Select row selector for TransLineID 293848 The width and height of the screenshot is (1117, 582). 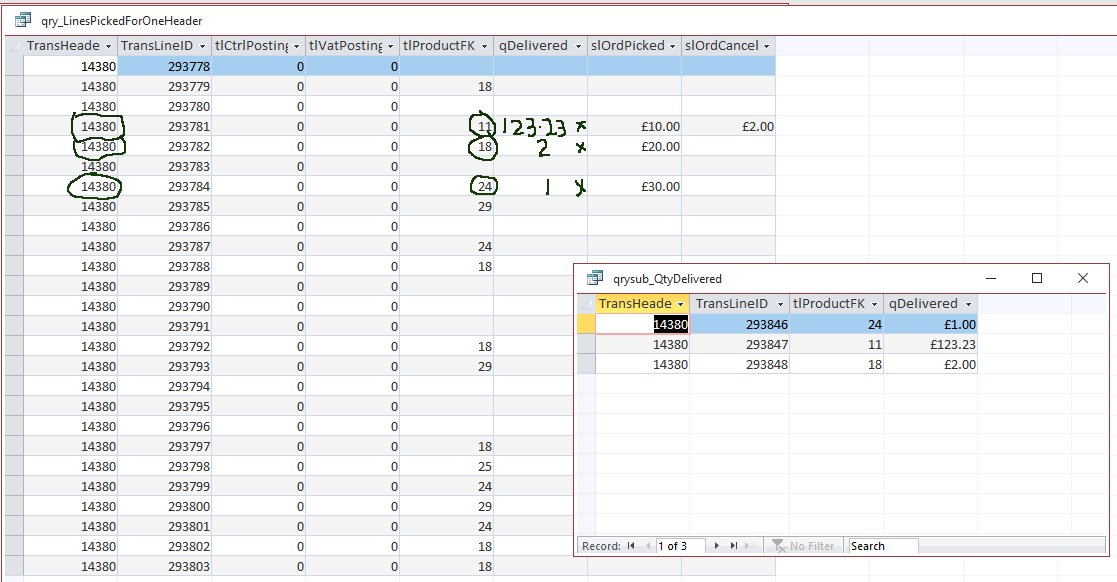point(586,364)
